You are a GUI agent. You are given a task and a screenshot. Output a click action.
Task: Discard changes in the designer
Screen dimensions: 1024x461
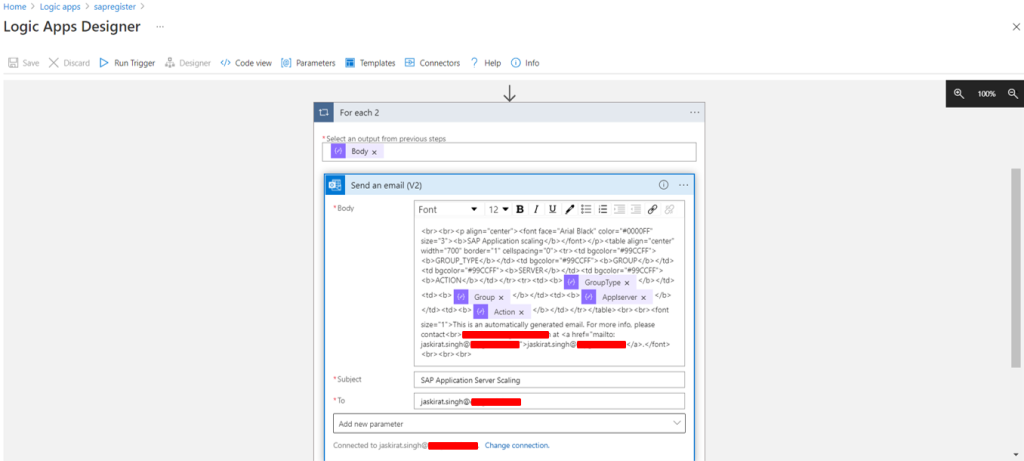pyautogui.click(x=69, y=63)
